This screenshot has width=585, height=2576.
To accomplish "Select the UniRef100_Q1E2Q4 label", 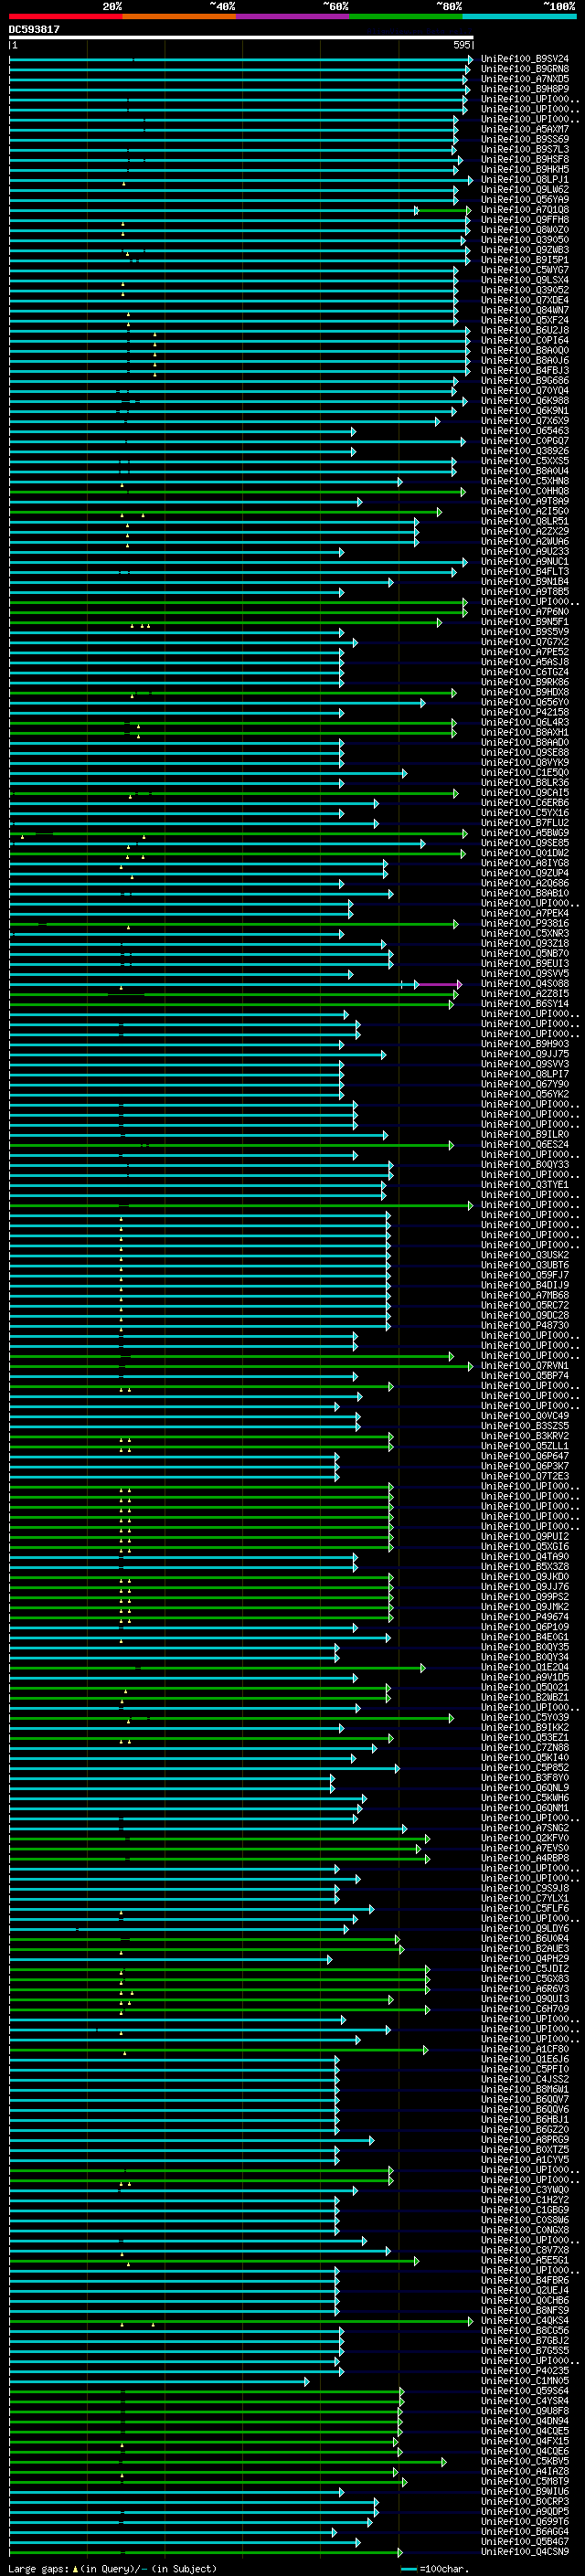I will click(525, 1668).
